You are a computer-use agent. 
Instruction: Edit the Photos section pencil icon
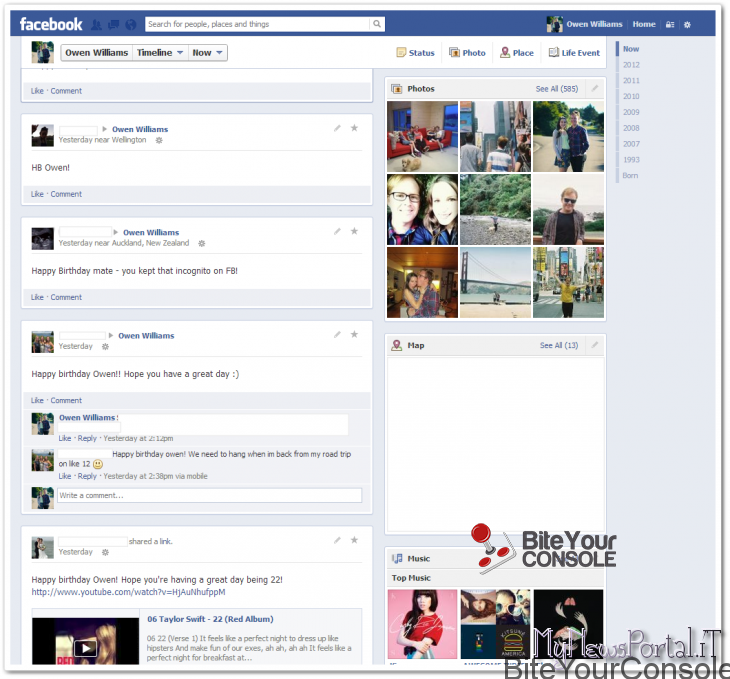pos(595,88)
